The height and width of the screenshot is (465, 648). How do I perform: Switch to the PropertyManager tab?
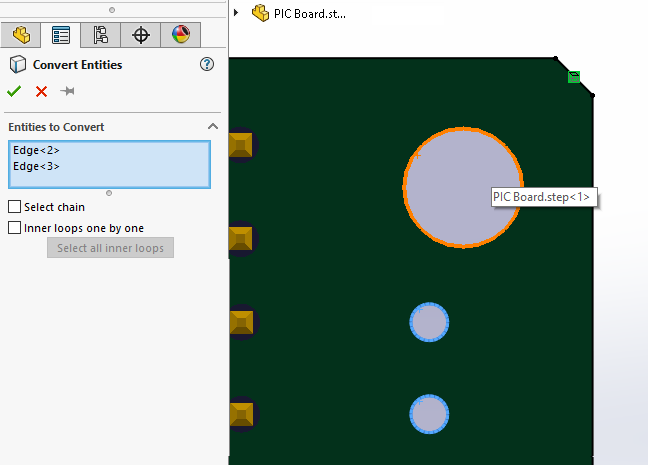(x=60, y=35)
